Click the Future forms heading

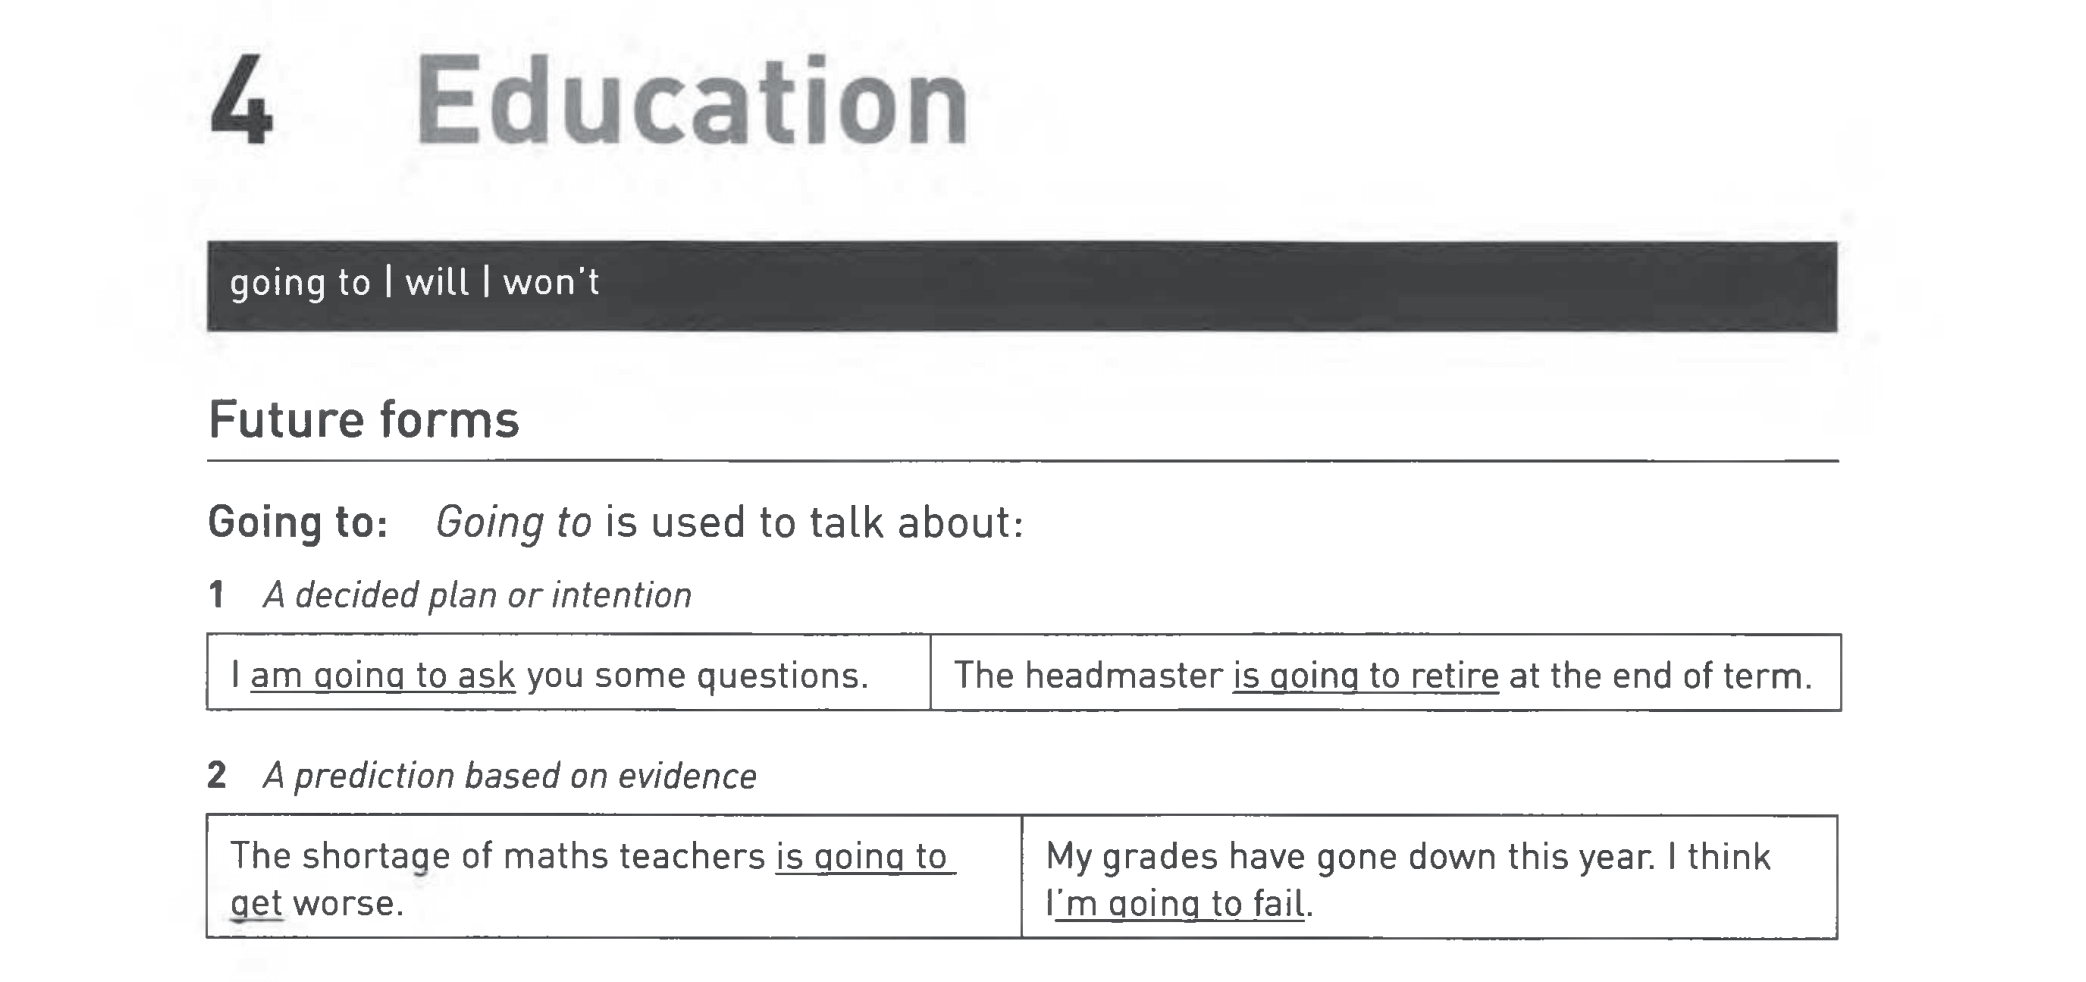(364, 420)
